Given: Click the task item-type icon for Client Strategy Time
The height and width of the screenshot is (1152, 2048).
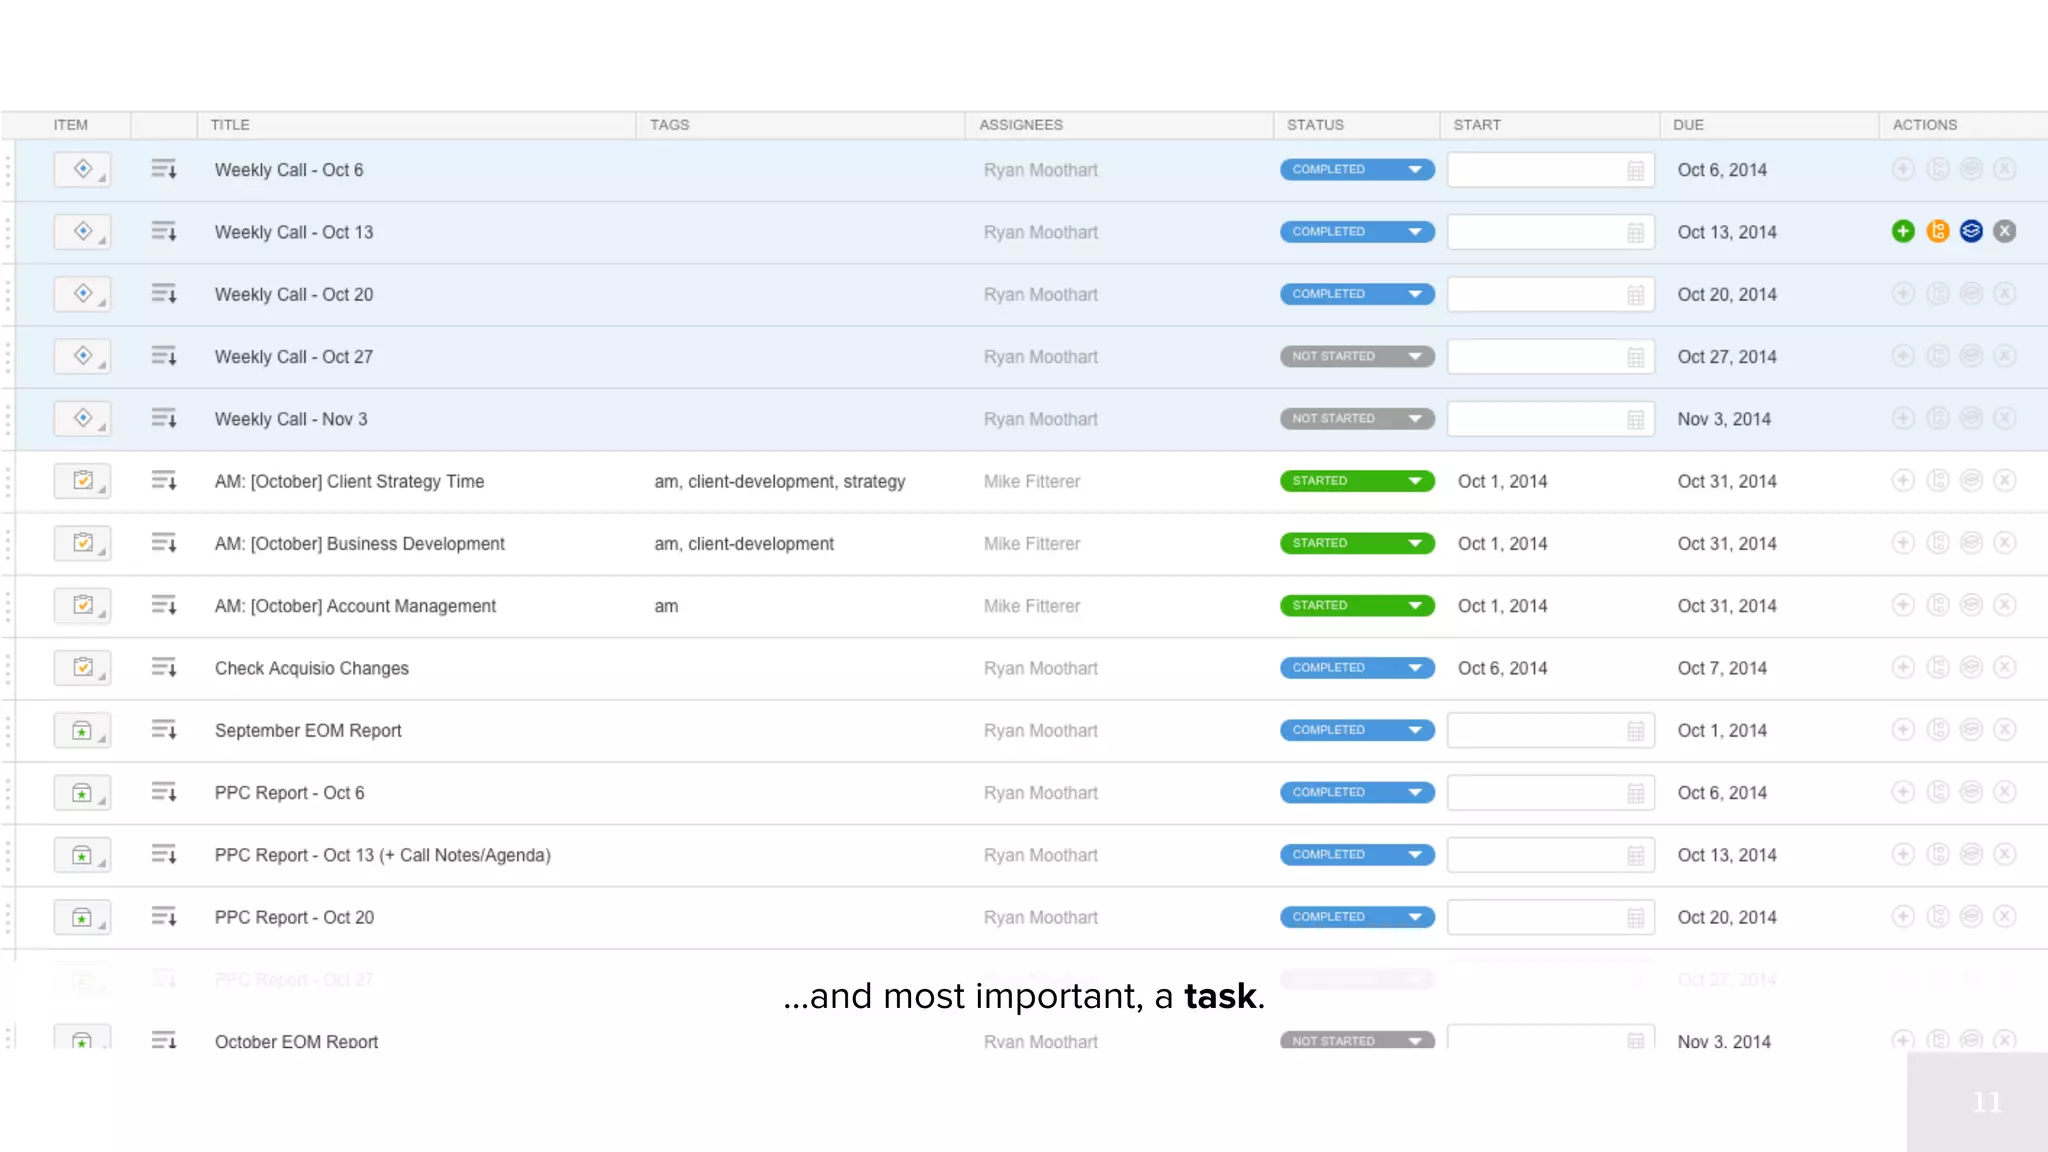Looking at the screenshot, I should pos(83,481).
